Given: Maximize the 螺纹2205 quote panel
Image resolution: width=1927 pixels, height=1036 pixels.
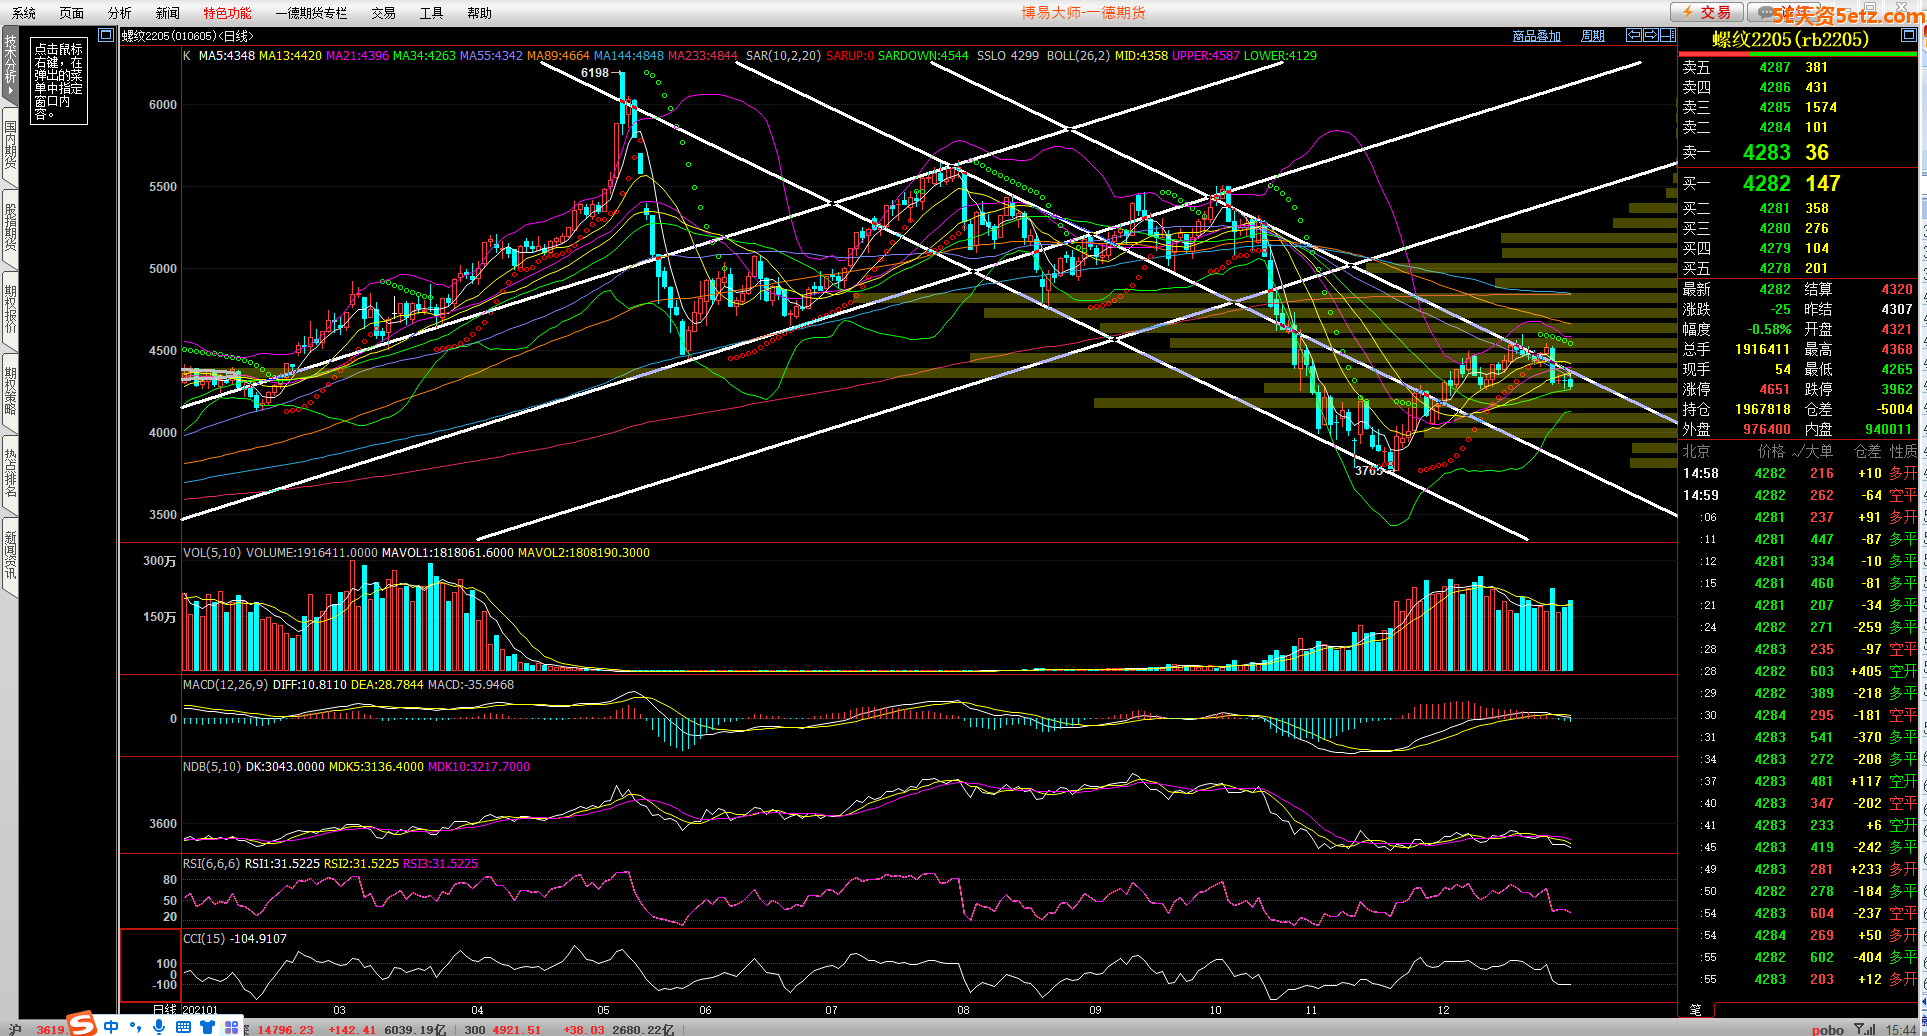Looking at the screenshot, I should (1908, 35).
